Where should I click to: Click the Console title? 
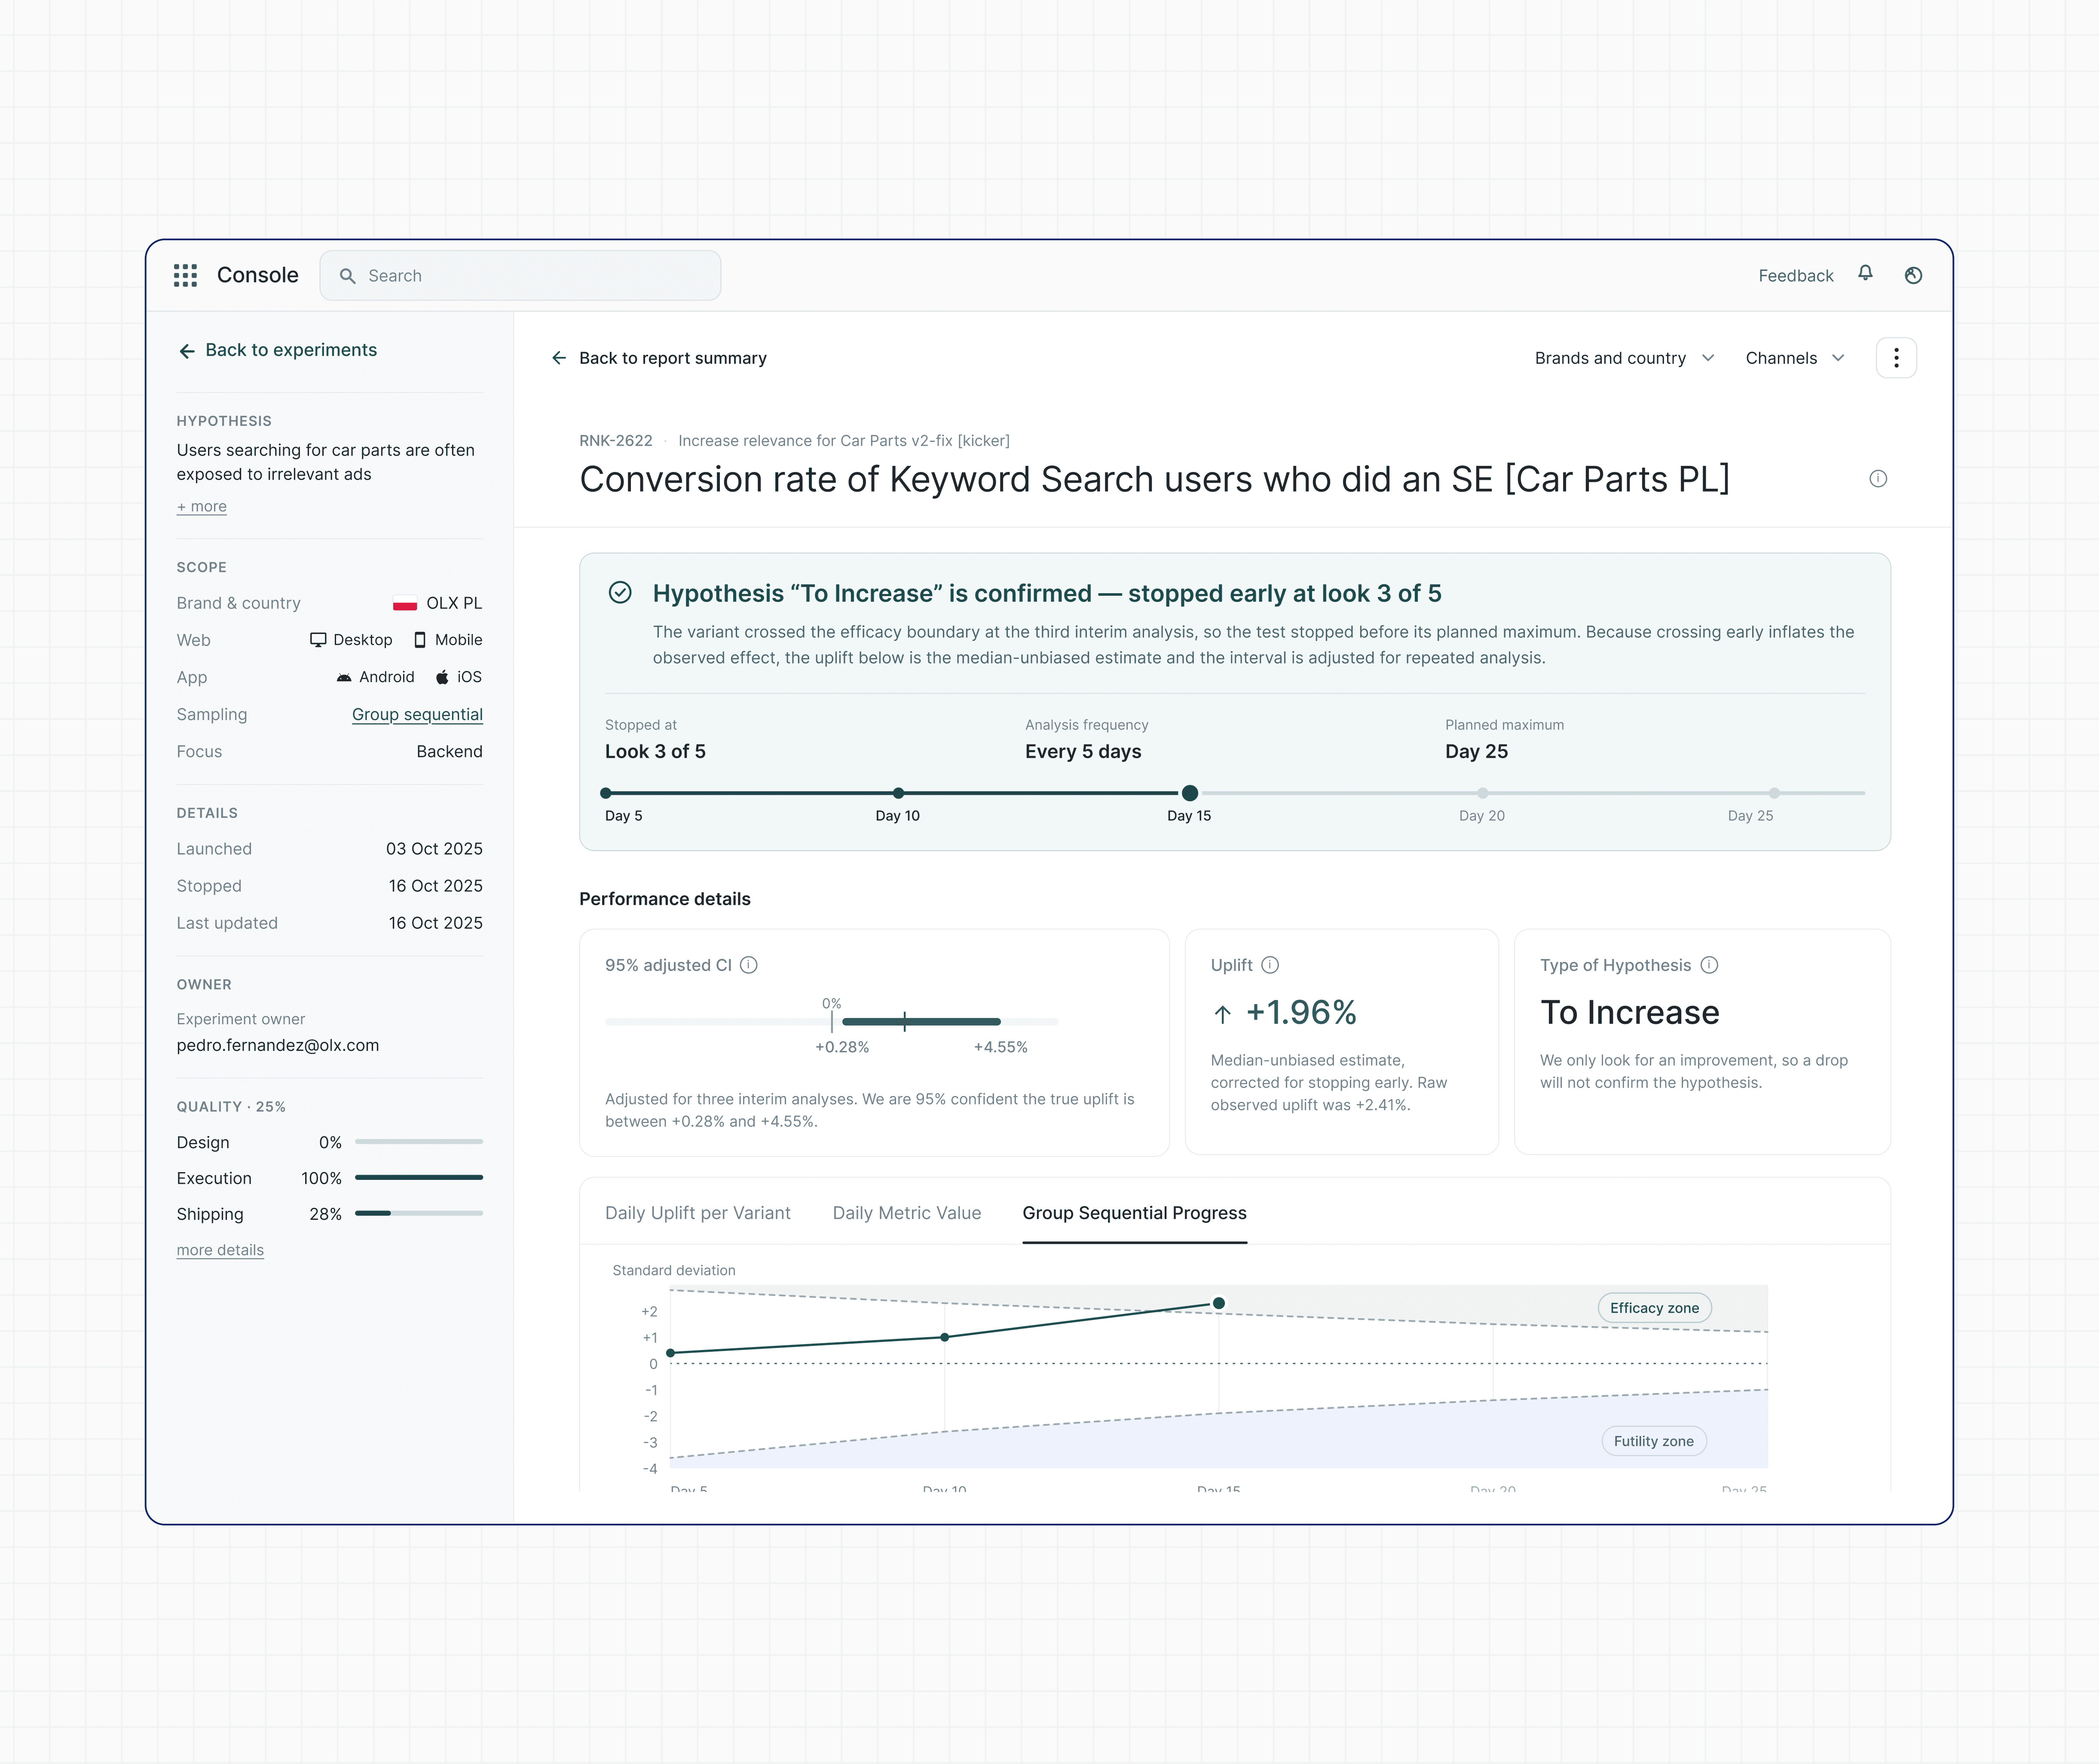click(258, 275)
